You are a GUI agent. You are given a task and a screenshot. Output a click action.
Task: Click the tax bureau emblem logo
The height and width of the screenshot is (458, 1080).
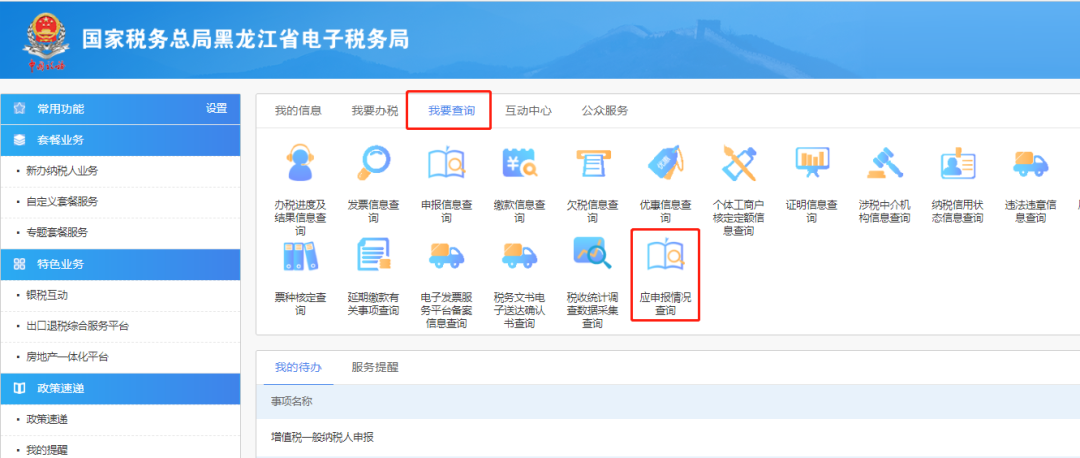click(x=46, y=40)
